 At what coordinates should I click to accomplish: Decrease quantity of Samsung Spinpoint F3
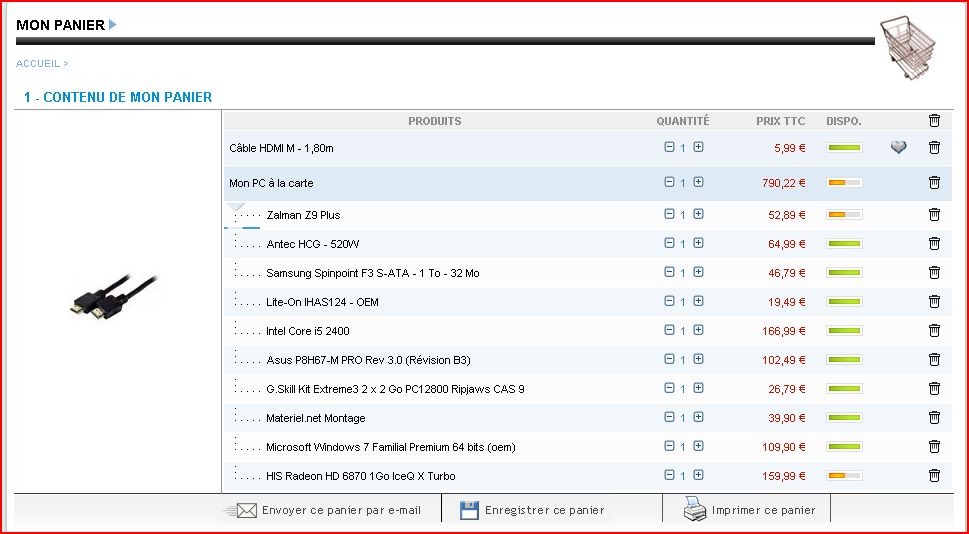(669, 272)
